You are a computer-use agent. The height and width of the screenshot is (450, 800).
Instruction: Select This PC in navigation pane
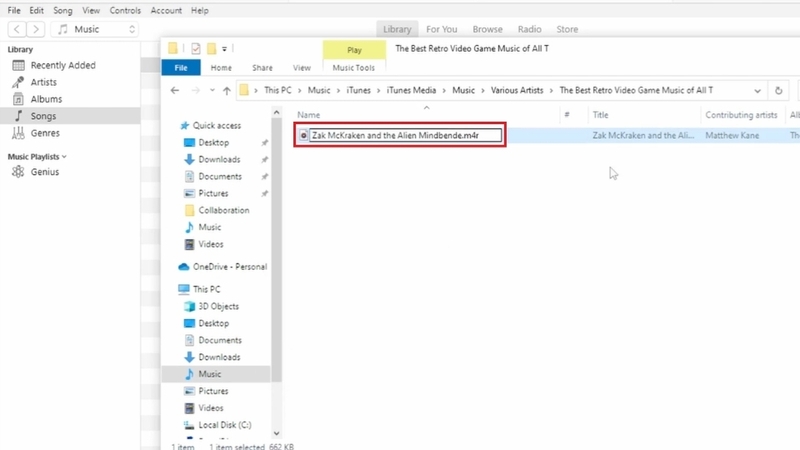[207, 289]
